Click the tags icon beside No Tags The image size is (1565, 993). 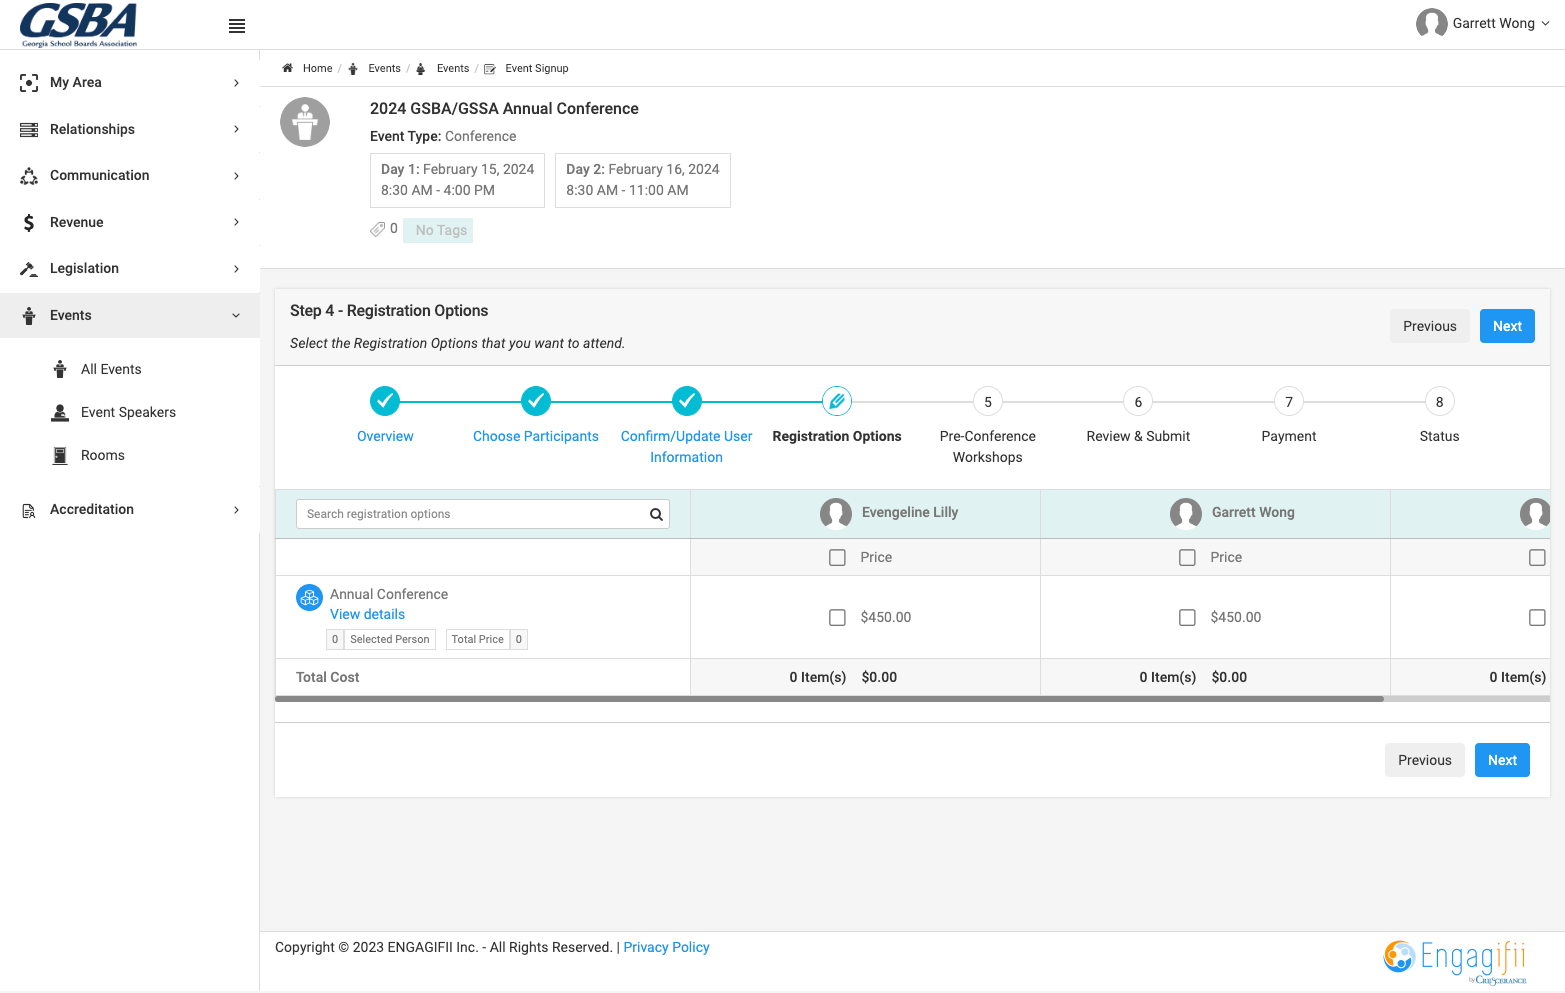(x=377, y=229)
